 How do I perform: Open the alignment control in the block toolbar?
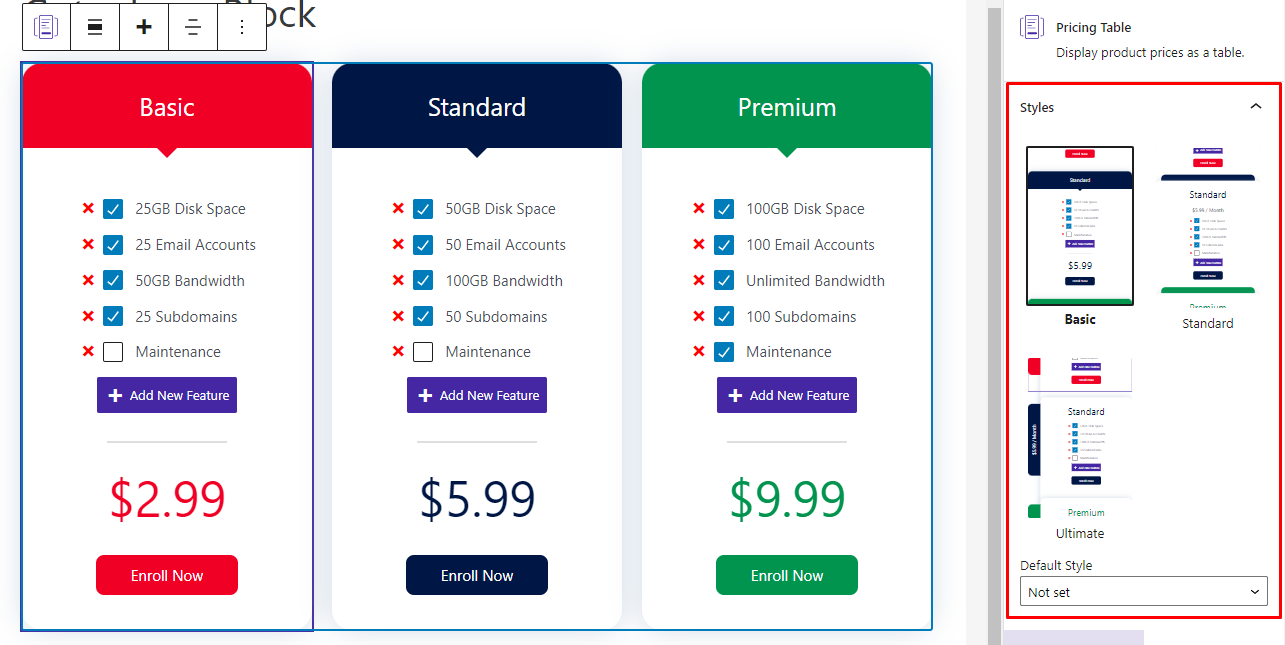tap(94, 26)
